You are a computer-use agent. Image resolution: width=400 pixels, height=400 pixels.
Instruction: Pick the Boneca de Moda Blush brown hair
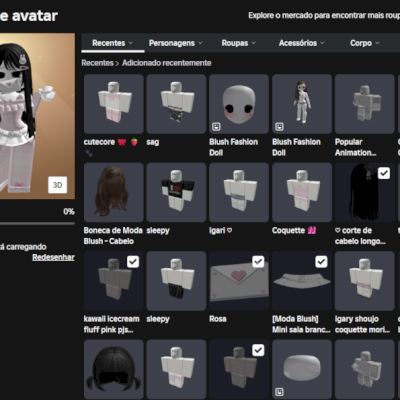point(114,192)
